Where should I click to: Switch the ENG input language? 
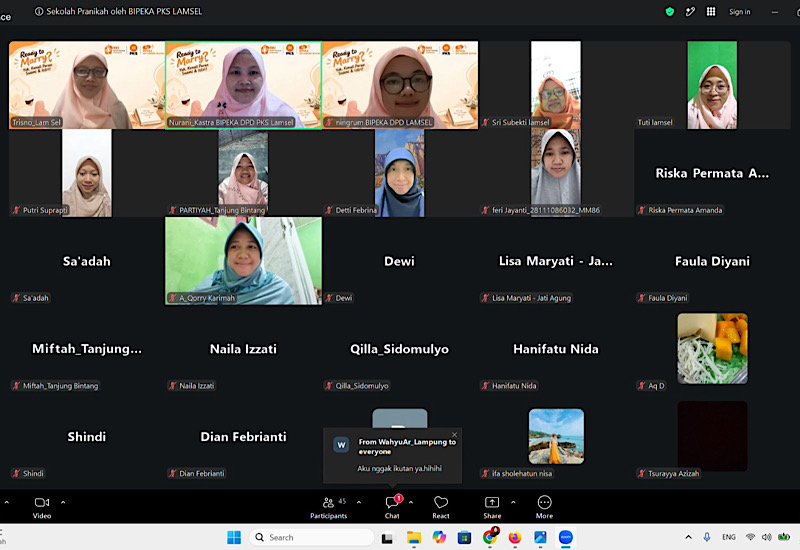(x=729, y=537)
